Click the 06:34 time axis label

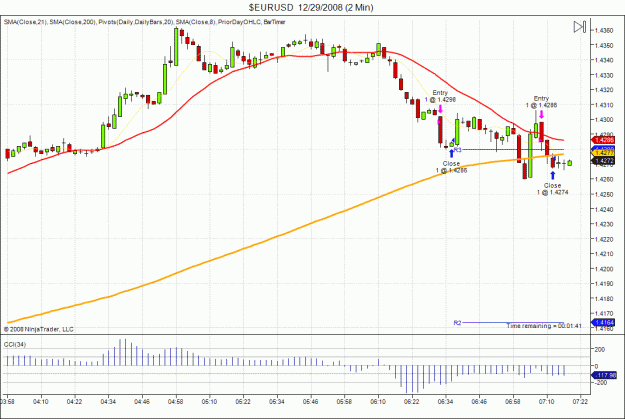[446, 401]
